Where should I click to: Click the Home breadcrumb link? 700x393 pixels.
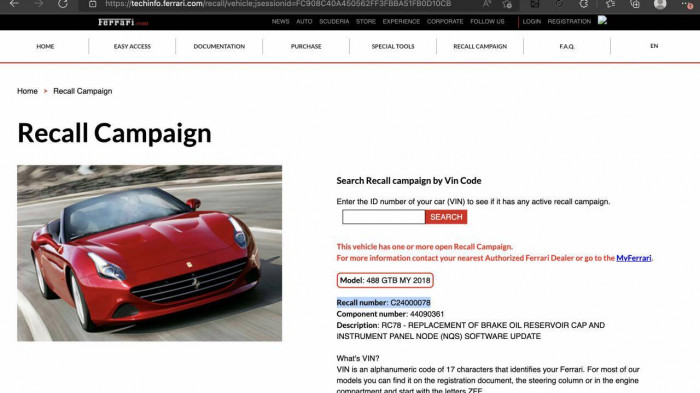click(27, 91)
